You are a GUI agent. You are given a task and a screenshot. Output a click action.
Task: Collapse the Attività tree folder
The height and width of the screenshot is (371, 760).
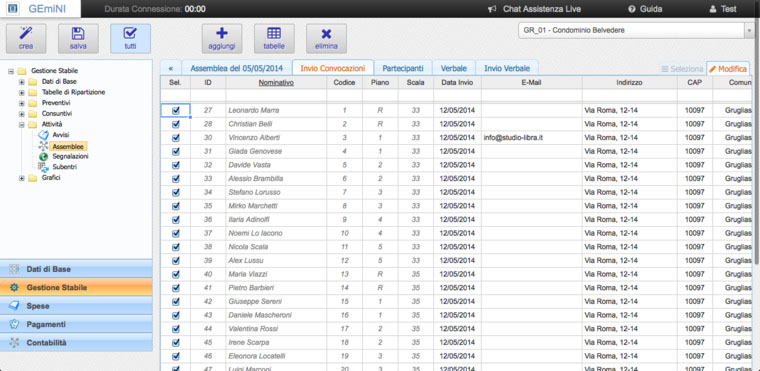point(21,125)
